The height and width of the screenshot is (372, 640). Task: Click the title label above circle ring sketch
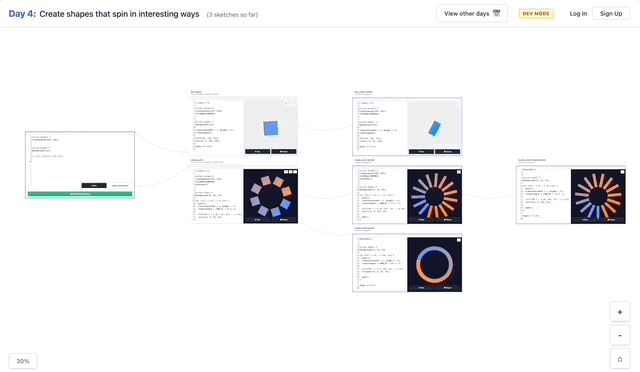(x=364, y=228)
